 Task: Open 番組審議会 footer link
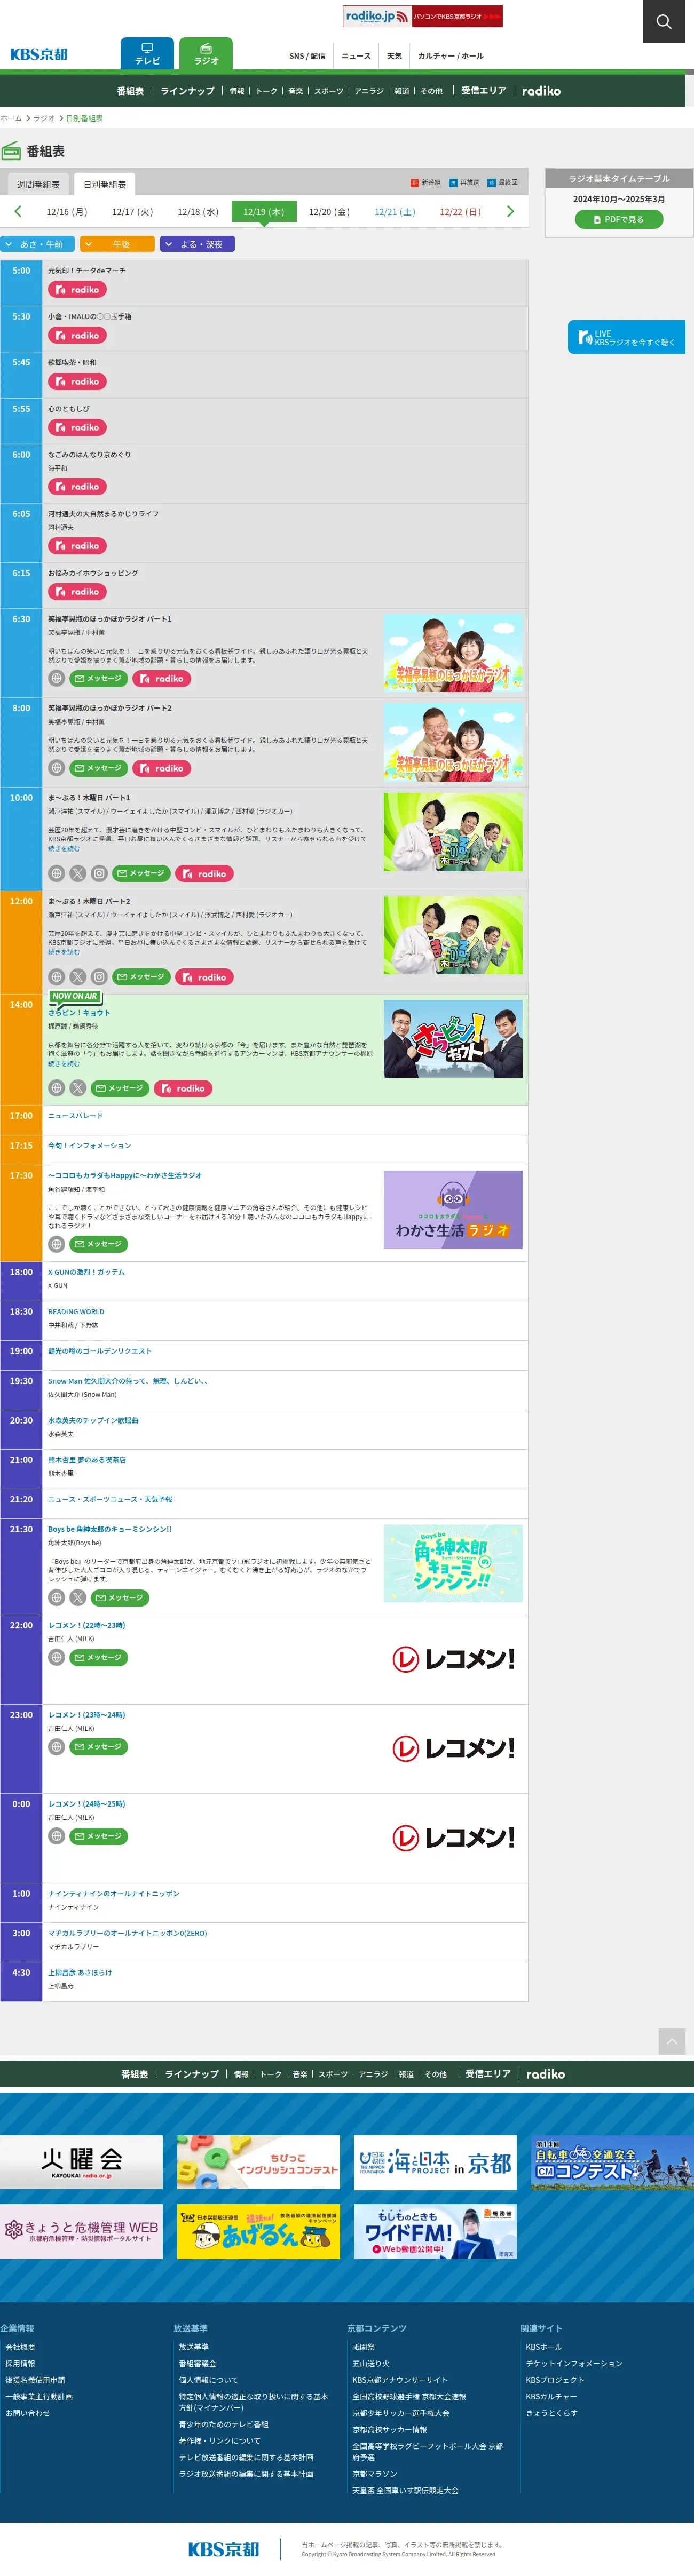(x=197, y=2364)
